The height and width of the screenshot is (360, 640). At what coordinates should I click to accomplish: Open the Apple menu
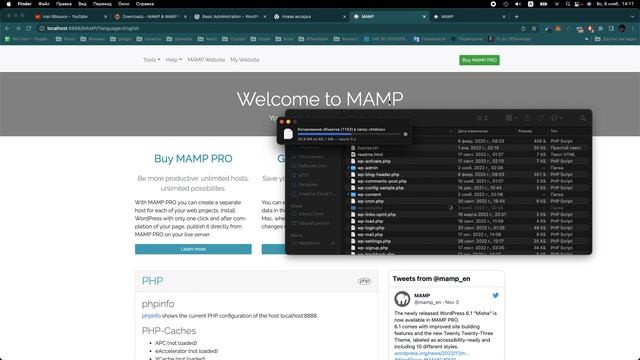click(x=9, y=4)
